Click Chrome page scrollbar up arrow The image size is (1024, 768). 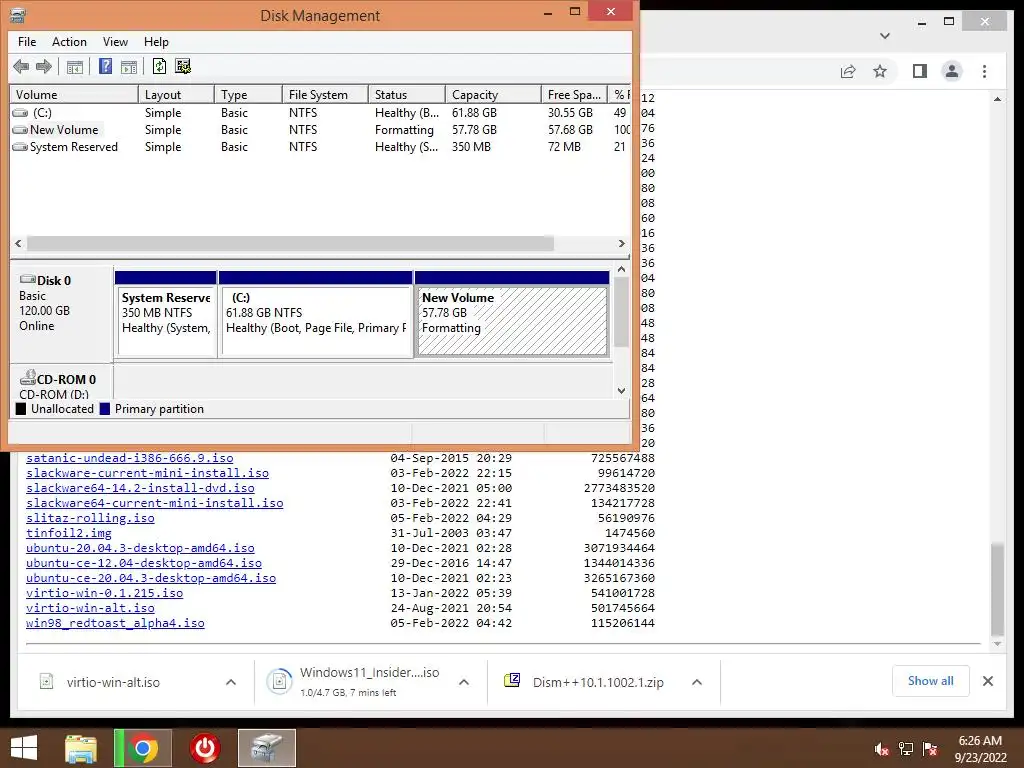[997, 99]
